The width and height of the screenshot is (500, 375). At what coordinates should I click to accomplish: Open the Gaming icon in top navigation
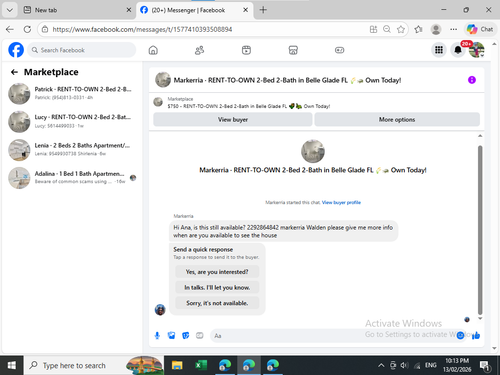339,50
